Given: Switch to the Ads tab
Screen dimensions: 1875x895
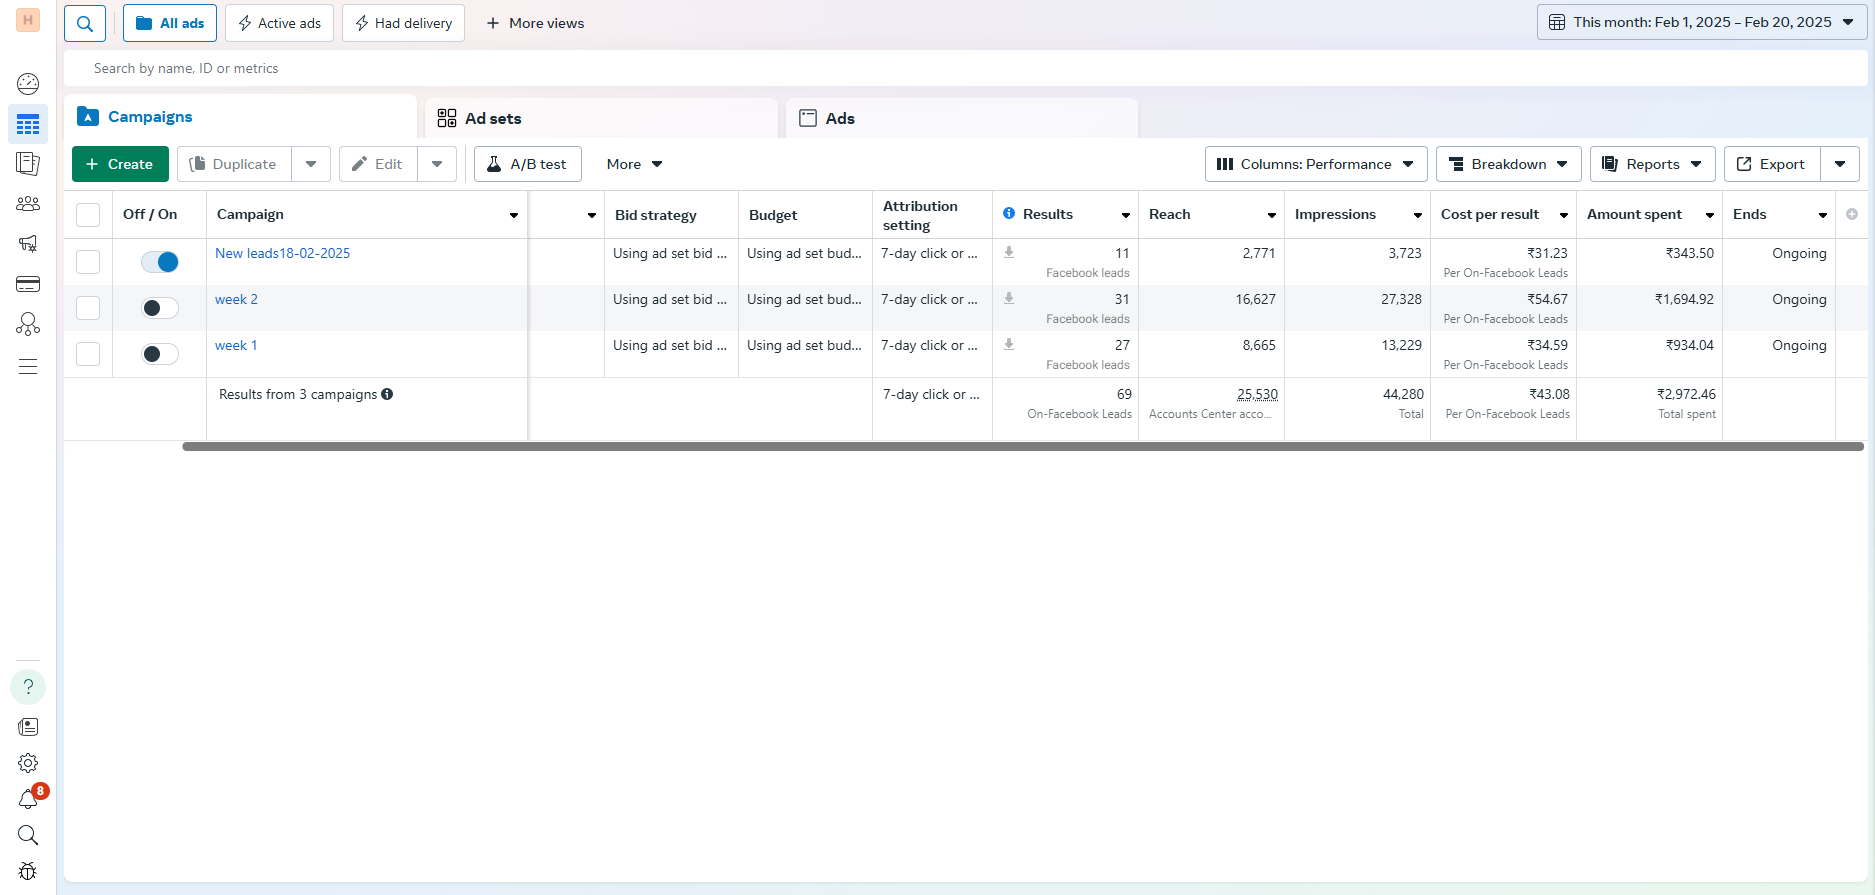Looking at the screenshot, I should 961,118.
